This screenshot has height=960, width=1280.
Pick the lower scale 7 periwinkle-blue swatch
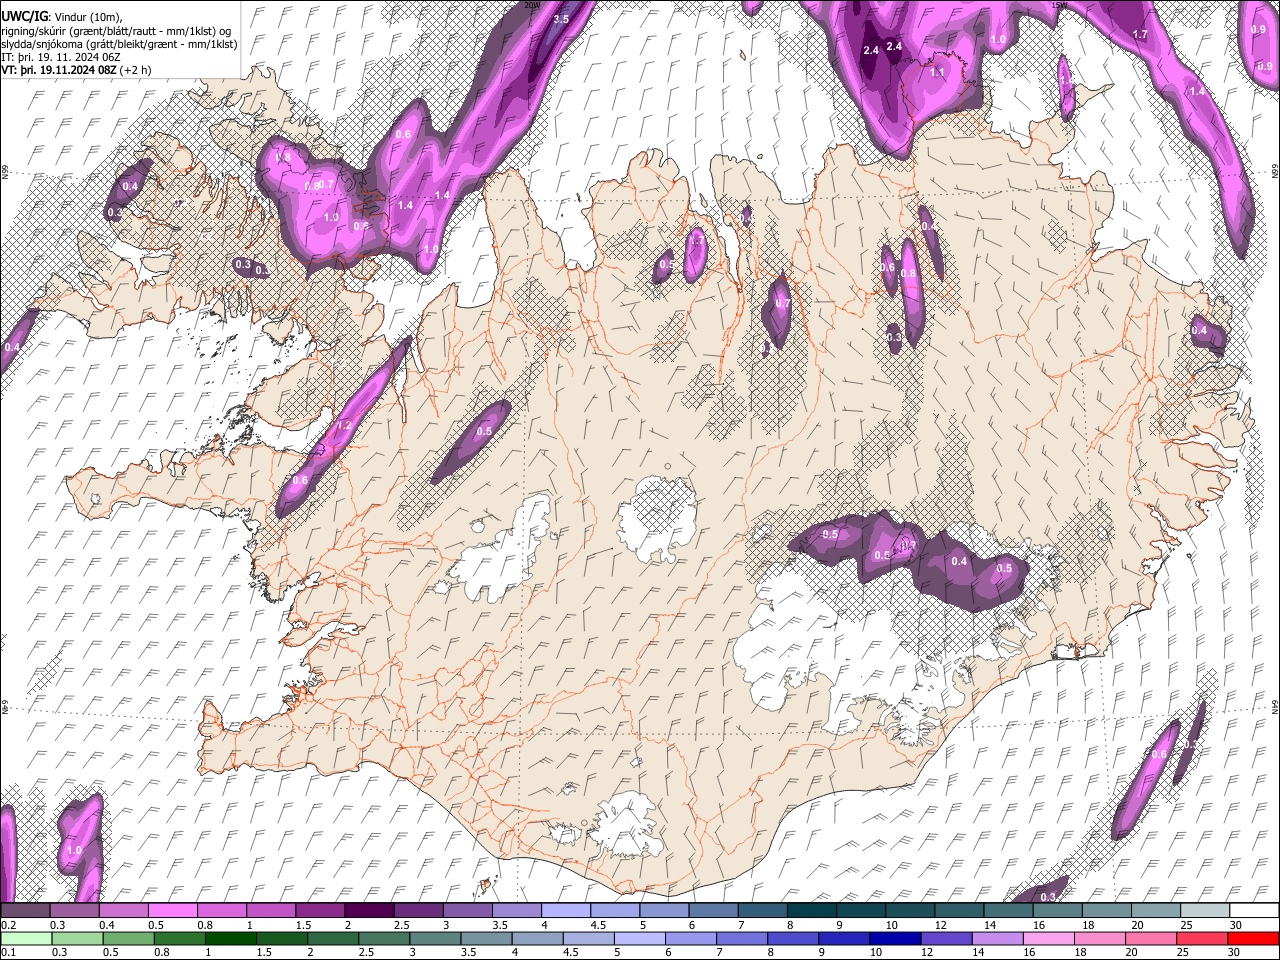tap(742, 938)
